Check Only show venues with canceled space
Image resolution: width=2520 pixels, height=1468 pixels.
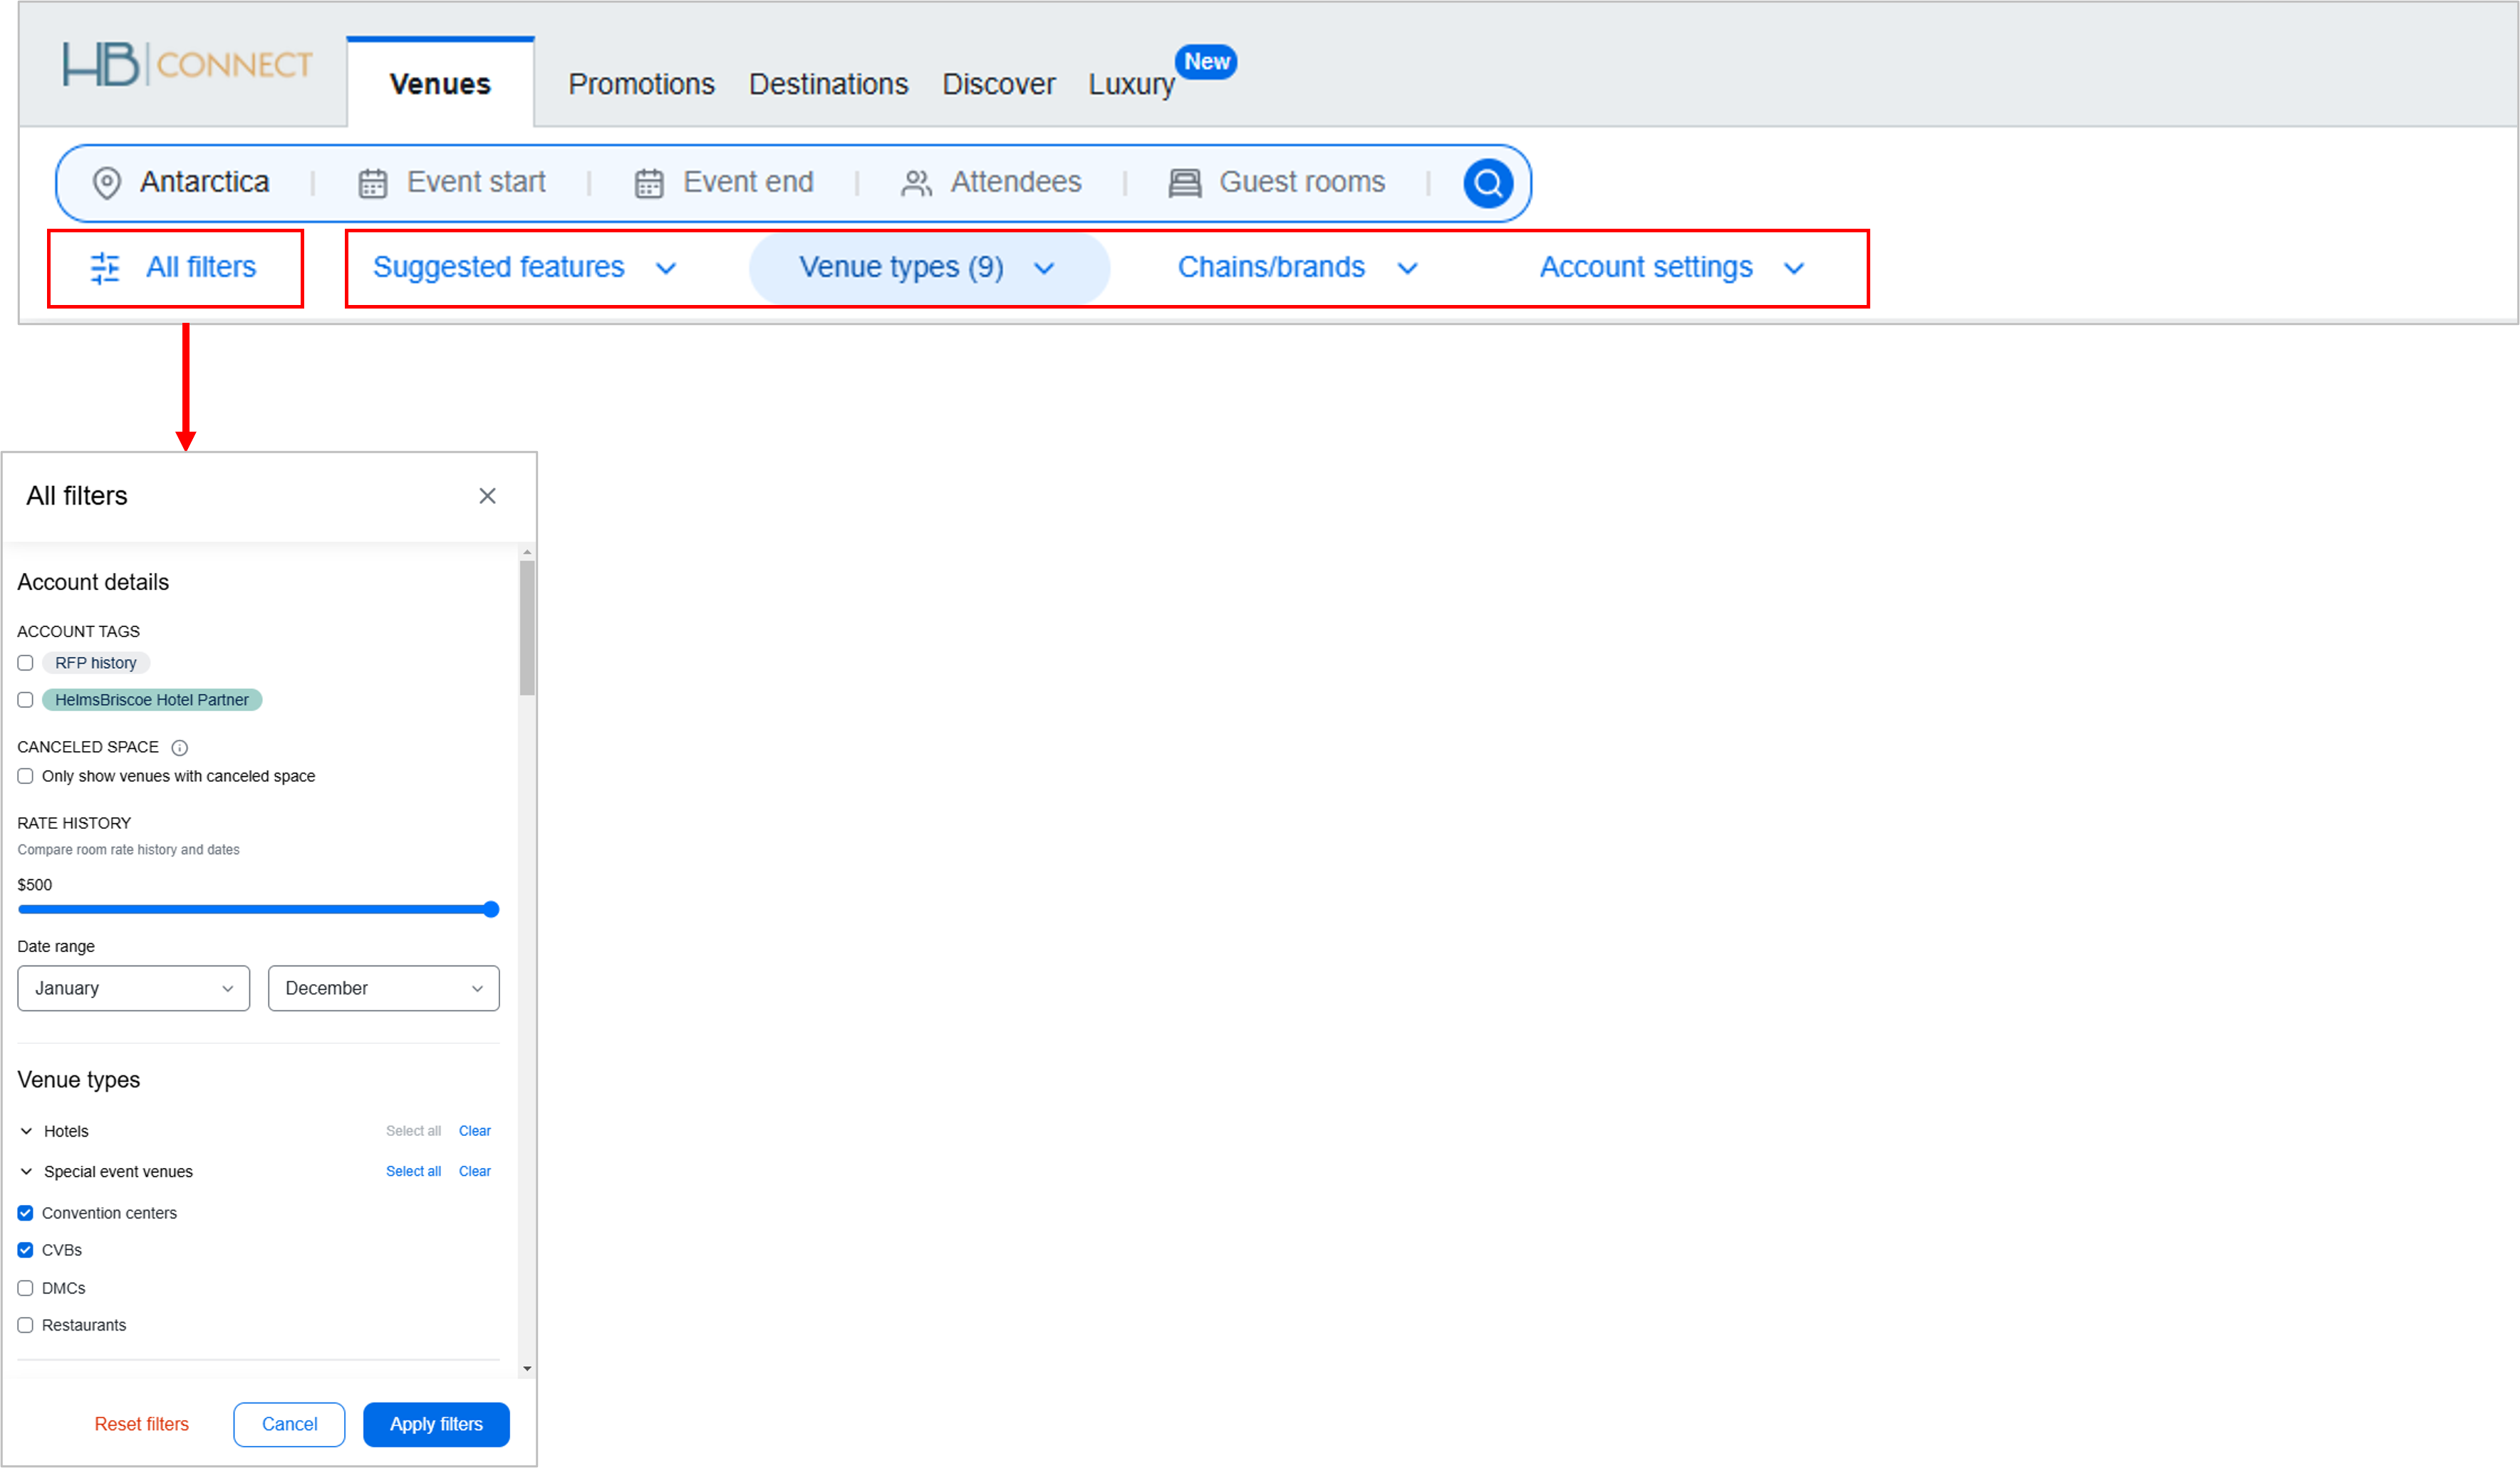coord(25,776)
